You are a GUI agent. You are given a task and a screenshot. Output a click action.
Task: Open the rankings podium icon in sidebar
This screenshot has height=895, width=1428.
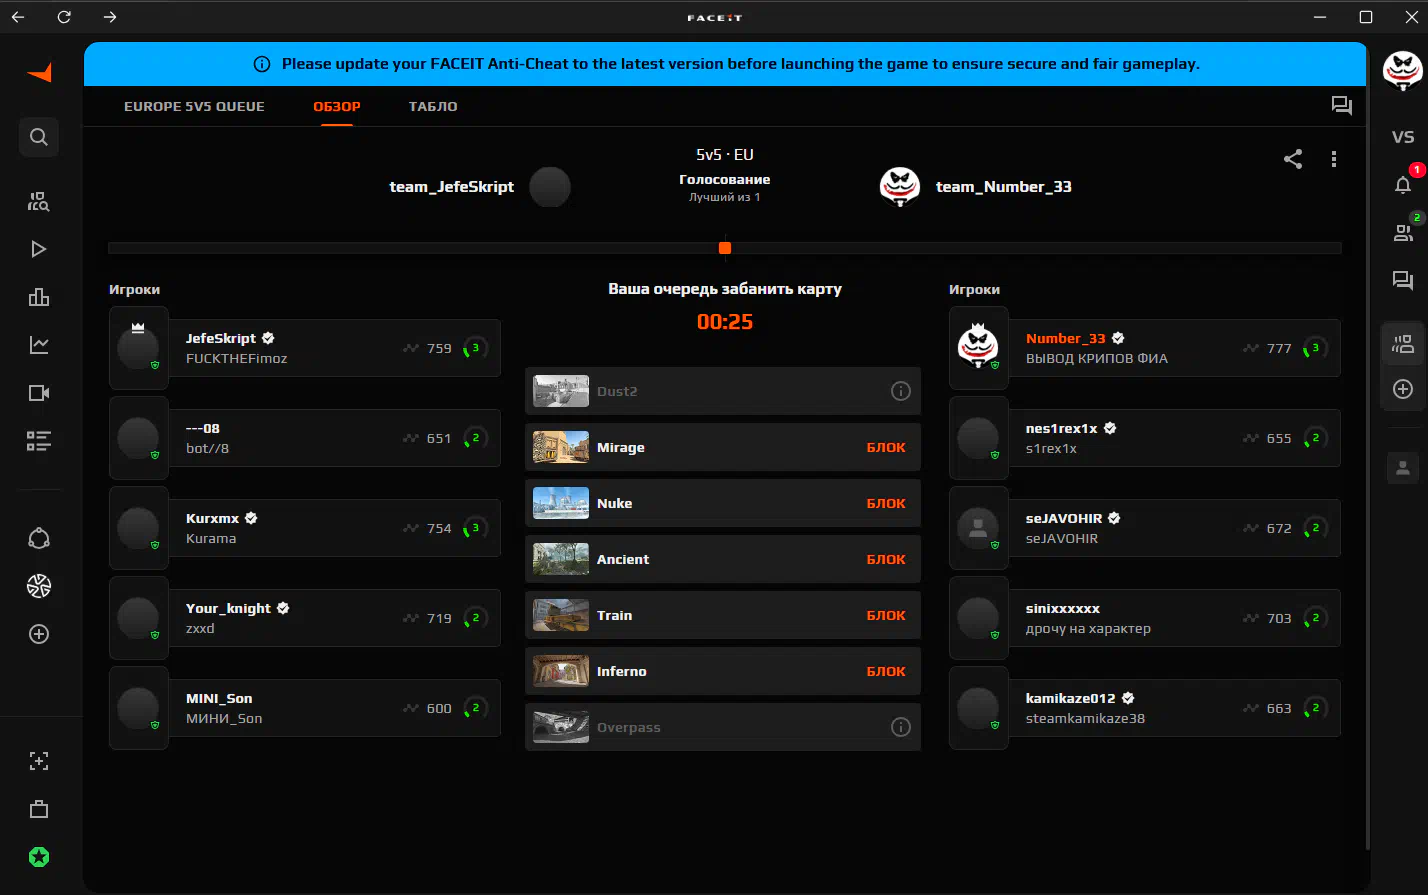point(39,297)
